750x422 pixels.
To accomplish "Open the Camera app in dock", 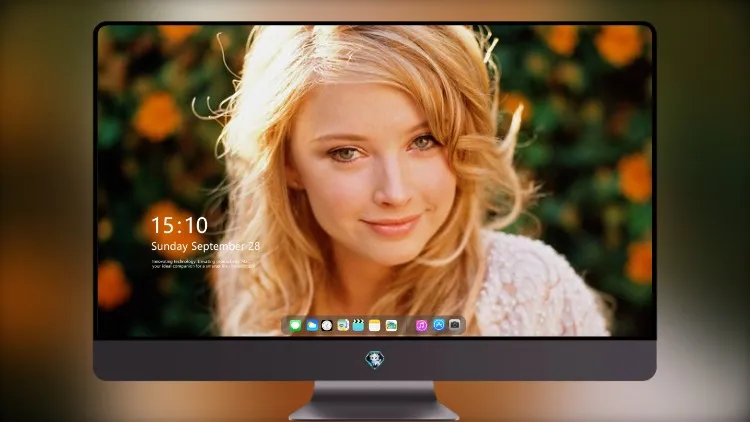I will 455,325.
